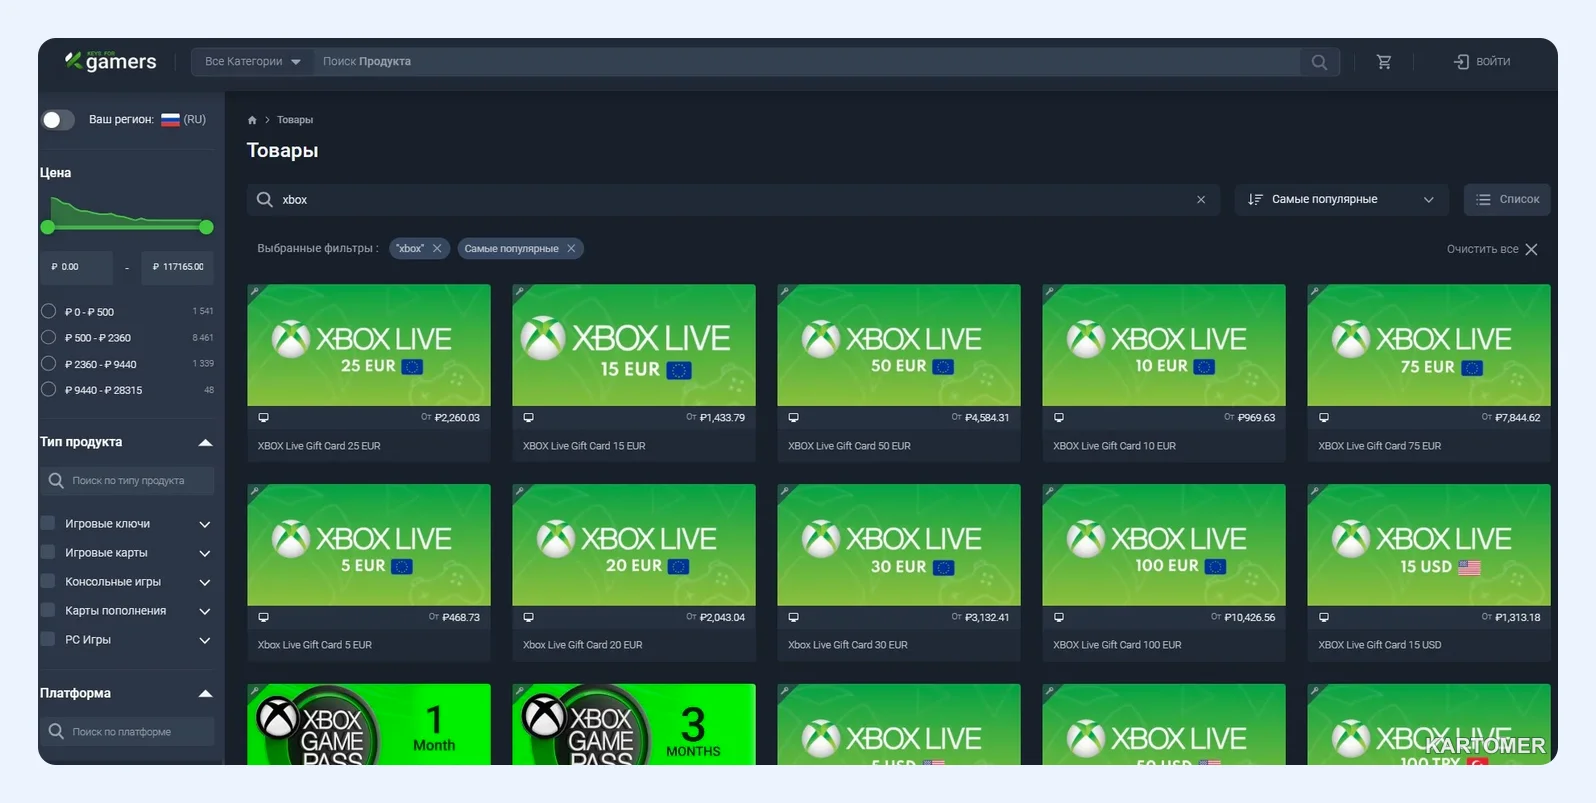Click the Товары breadcrumb link
The height and width of the screenshot is (803, 1596).
pyautogui.click(x=295, y=120)
